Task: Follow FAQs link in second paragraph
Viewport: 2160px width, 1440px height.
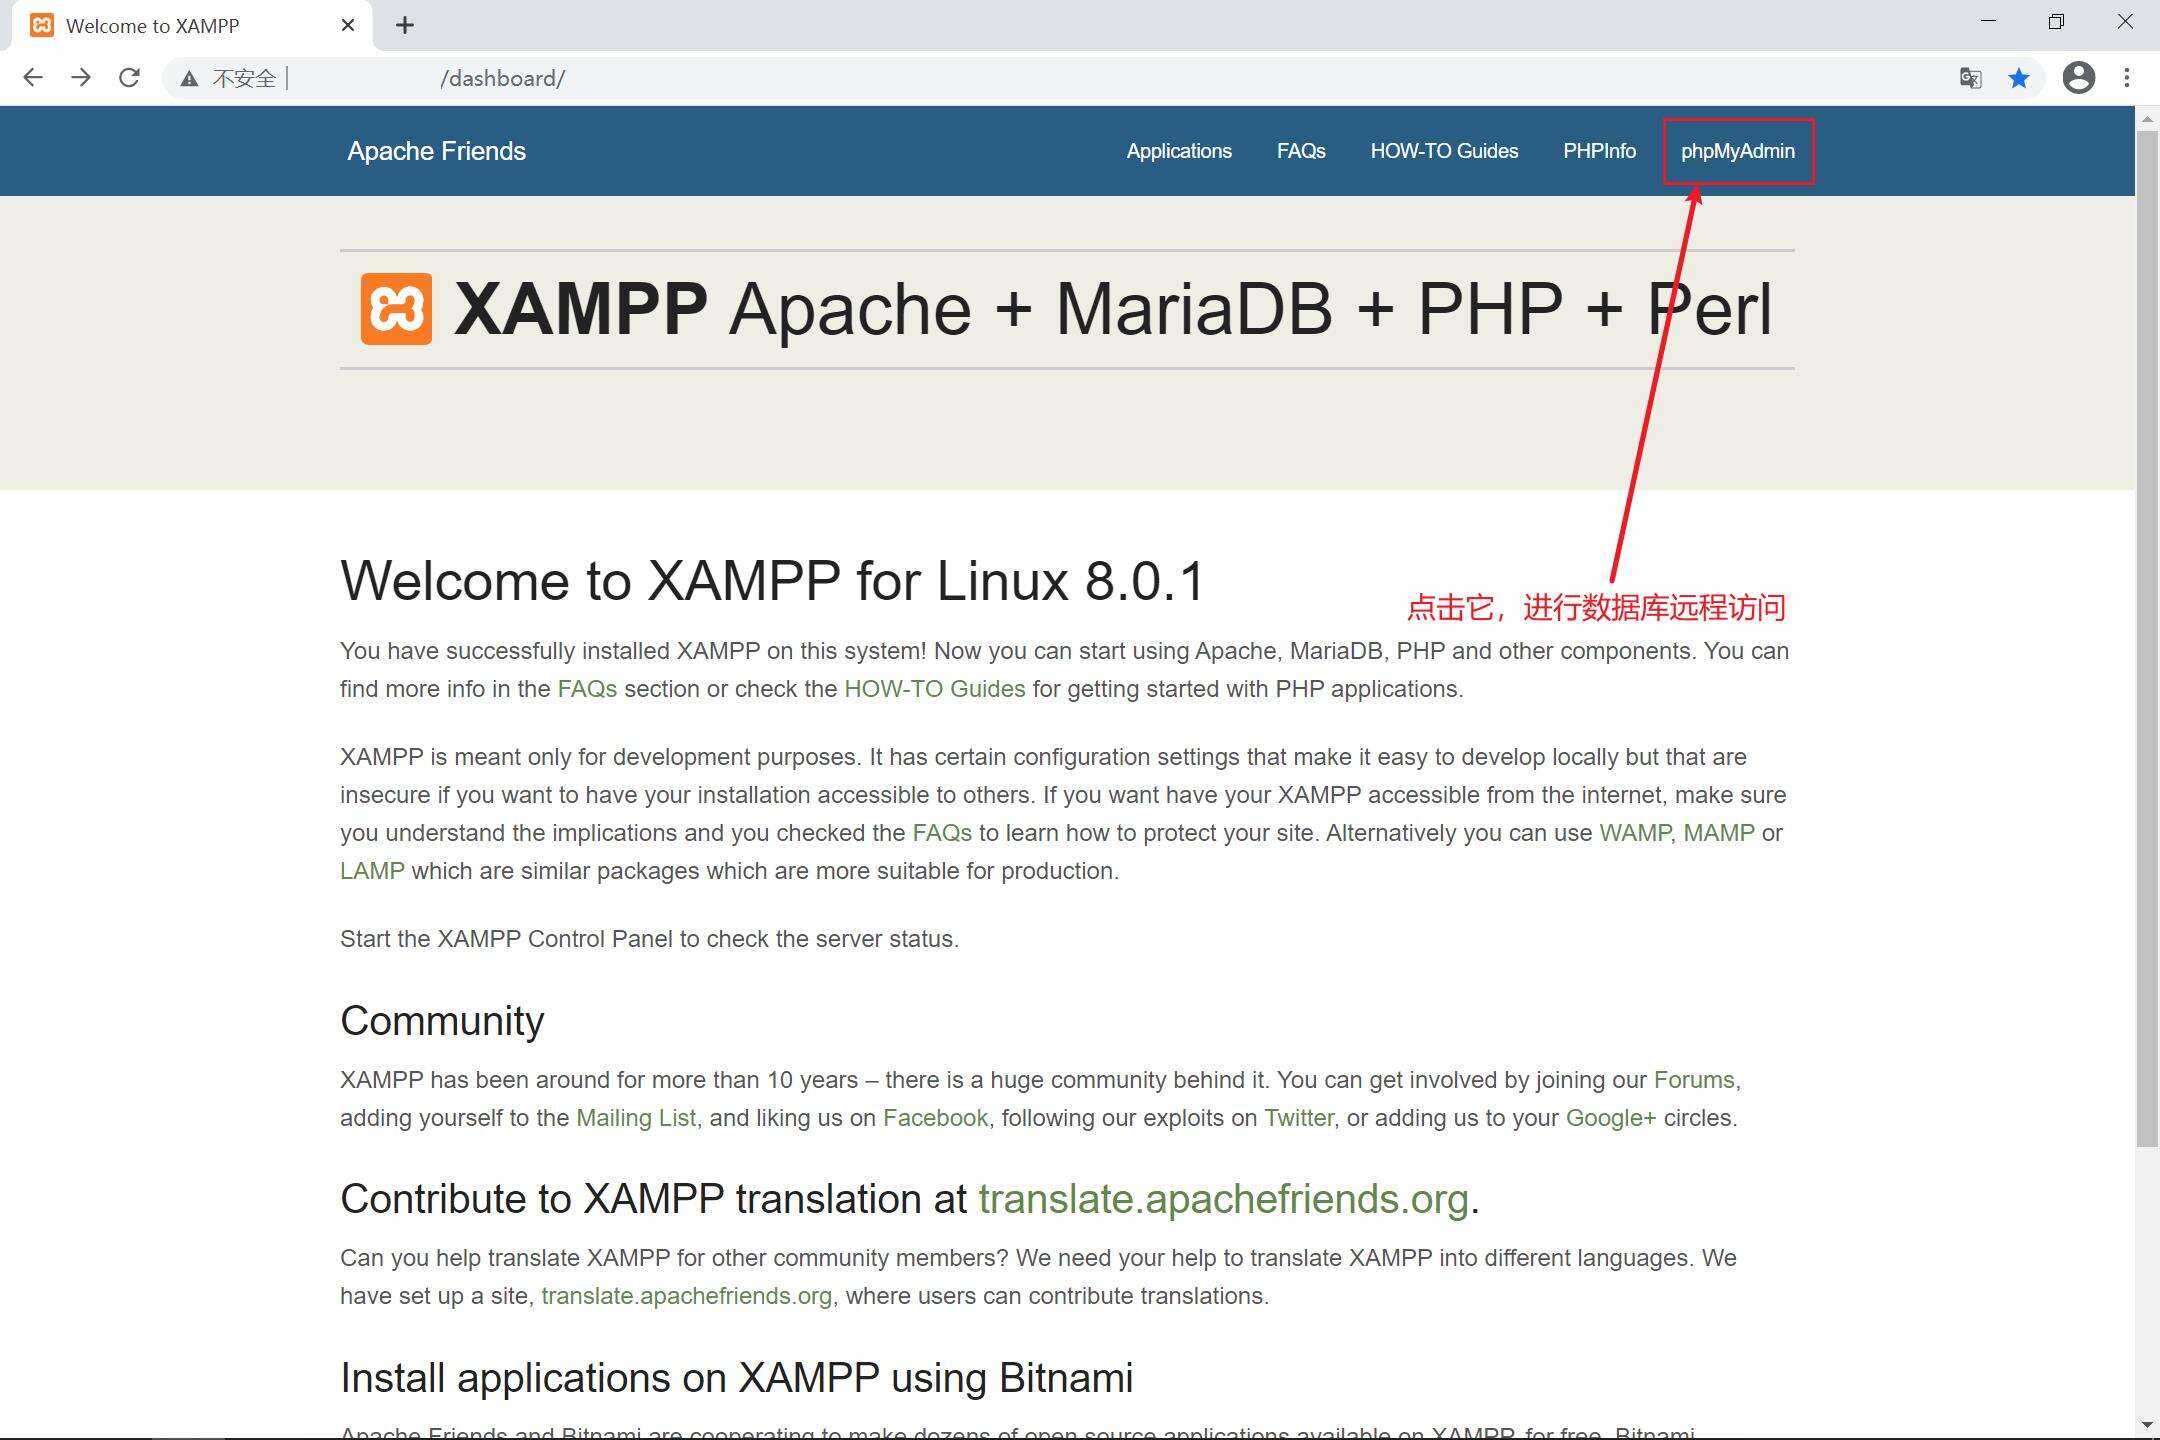Action: [x=942, y=833]
